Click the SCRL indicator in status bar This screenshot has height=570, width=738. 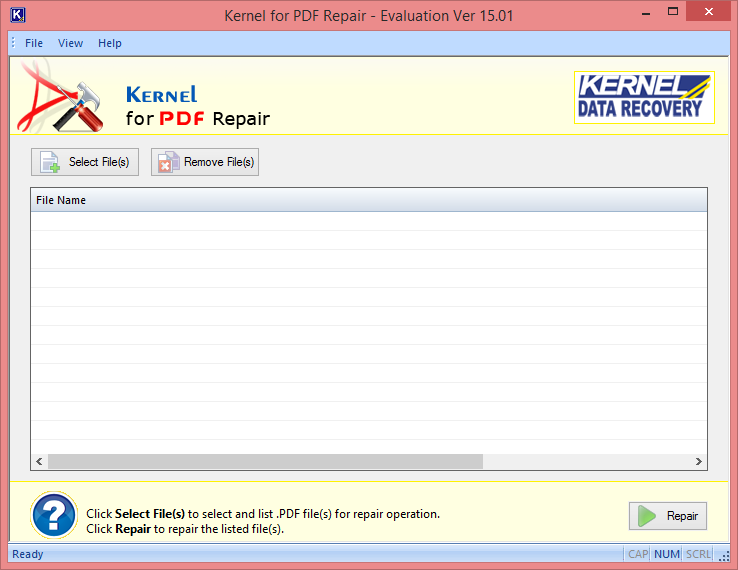698,554
